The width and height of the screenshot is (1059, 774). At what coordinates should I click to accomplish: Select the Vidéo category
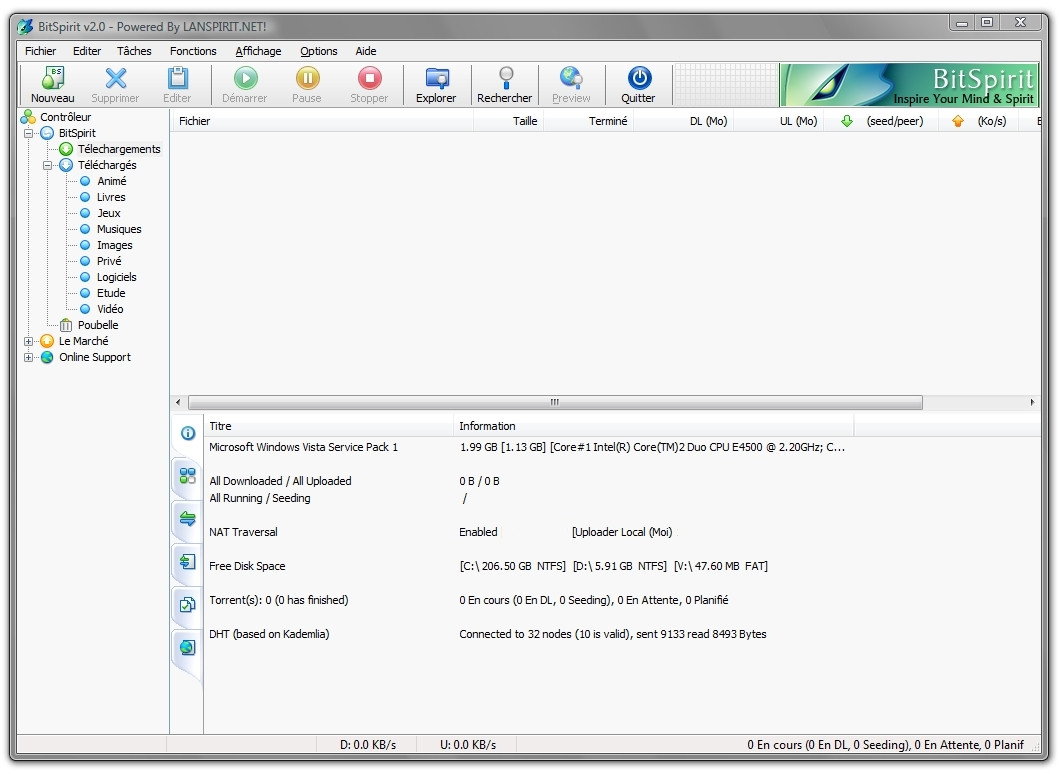[x=110, y=309]
